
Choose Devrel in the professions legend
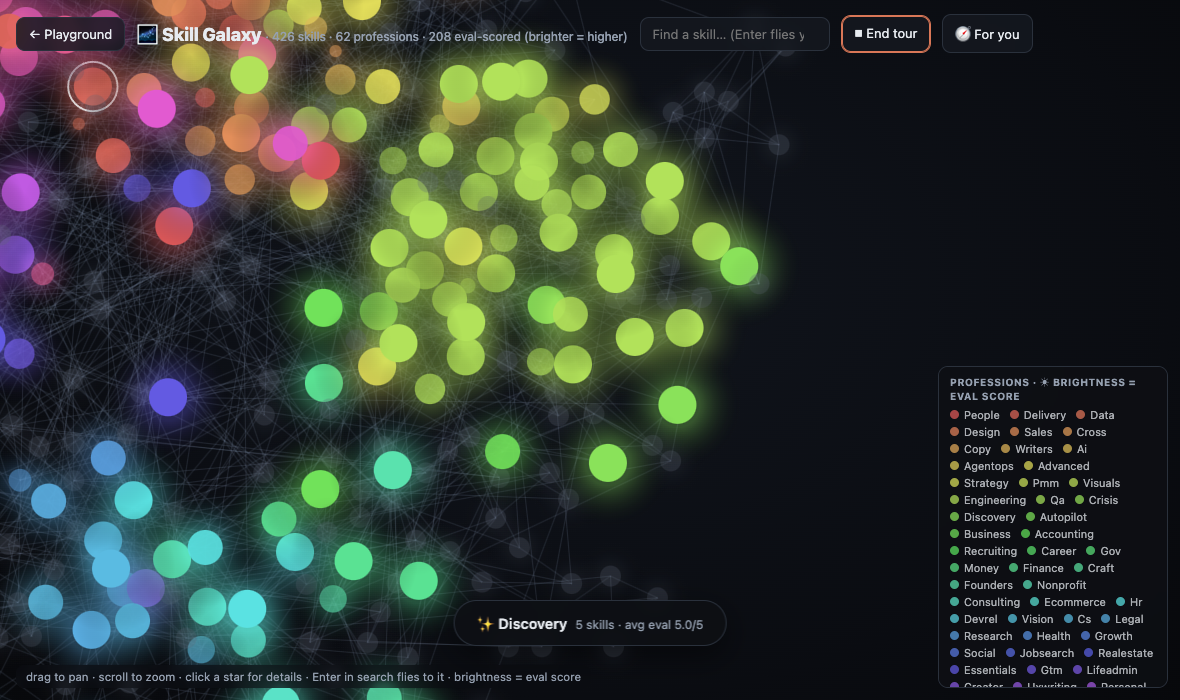pos(974,619)
